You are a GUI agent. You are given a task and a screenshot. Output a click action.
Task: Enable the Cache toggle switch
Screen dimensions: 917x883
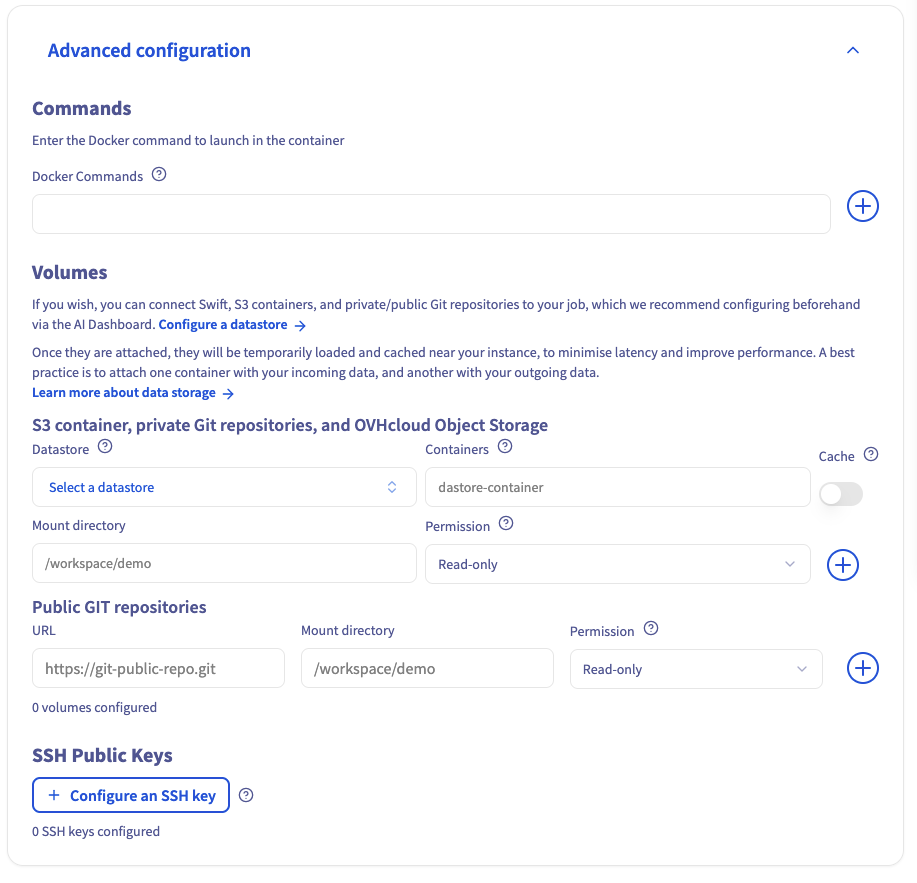click(x=840, y=494)
